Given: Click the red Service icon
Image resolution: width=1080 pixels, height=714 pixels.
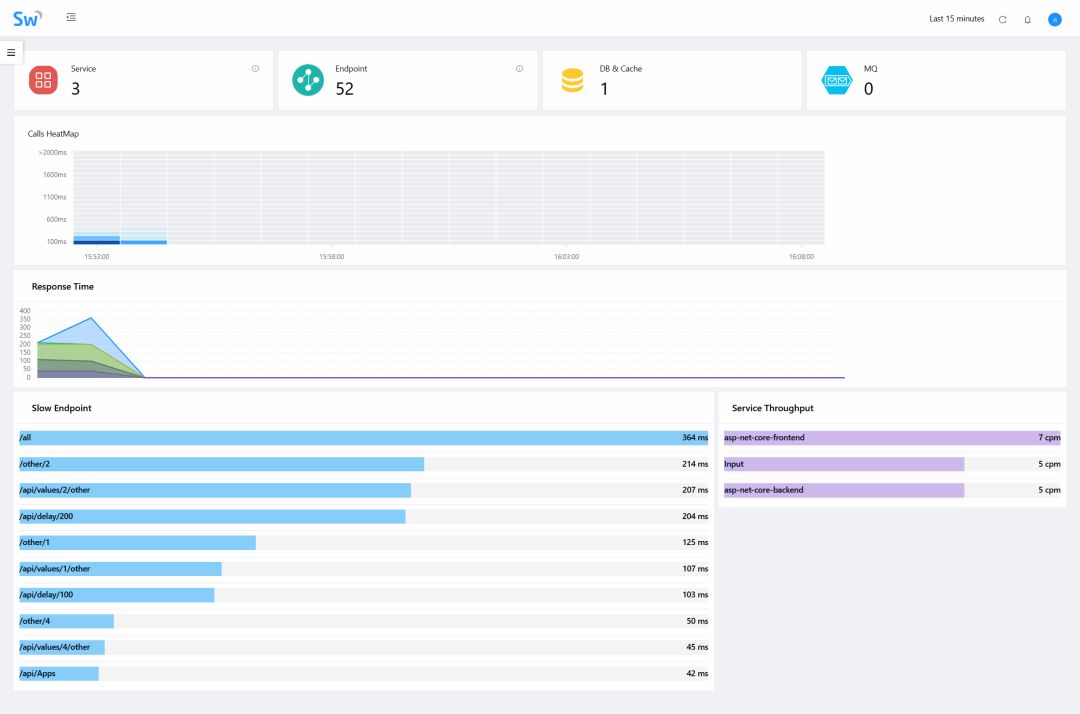Looking at the screenshot, I should pos(43,80).
